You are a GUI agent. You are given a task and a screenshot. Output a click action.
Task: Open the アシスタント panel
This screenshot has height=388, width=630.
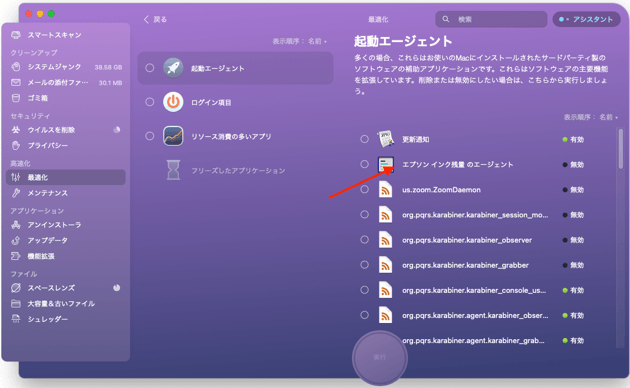click(x=587, y=19)
